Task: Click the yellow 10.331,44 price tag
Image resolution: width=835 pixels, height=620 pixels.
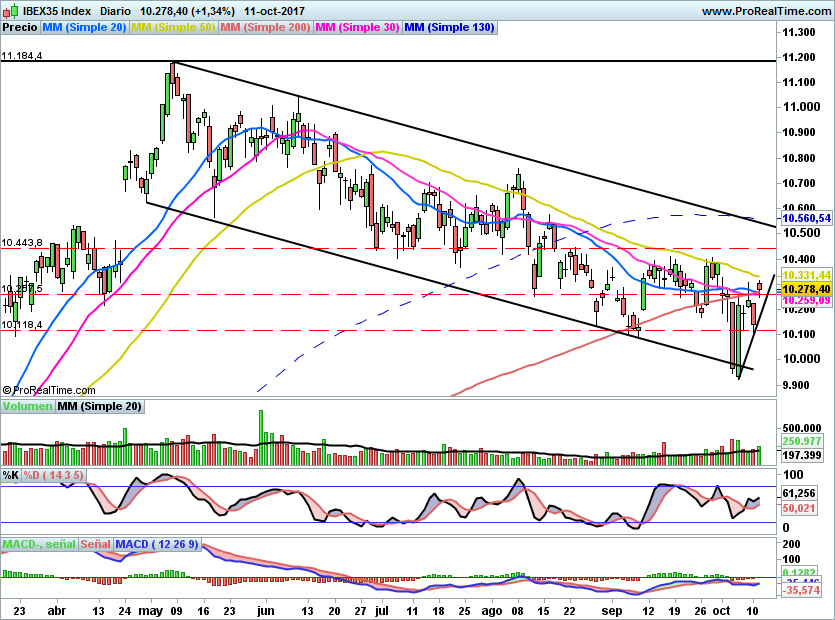Action: [806, 275]
